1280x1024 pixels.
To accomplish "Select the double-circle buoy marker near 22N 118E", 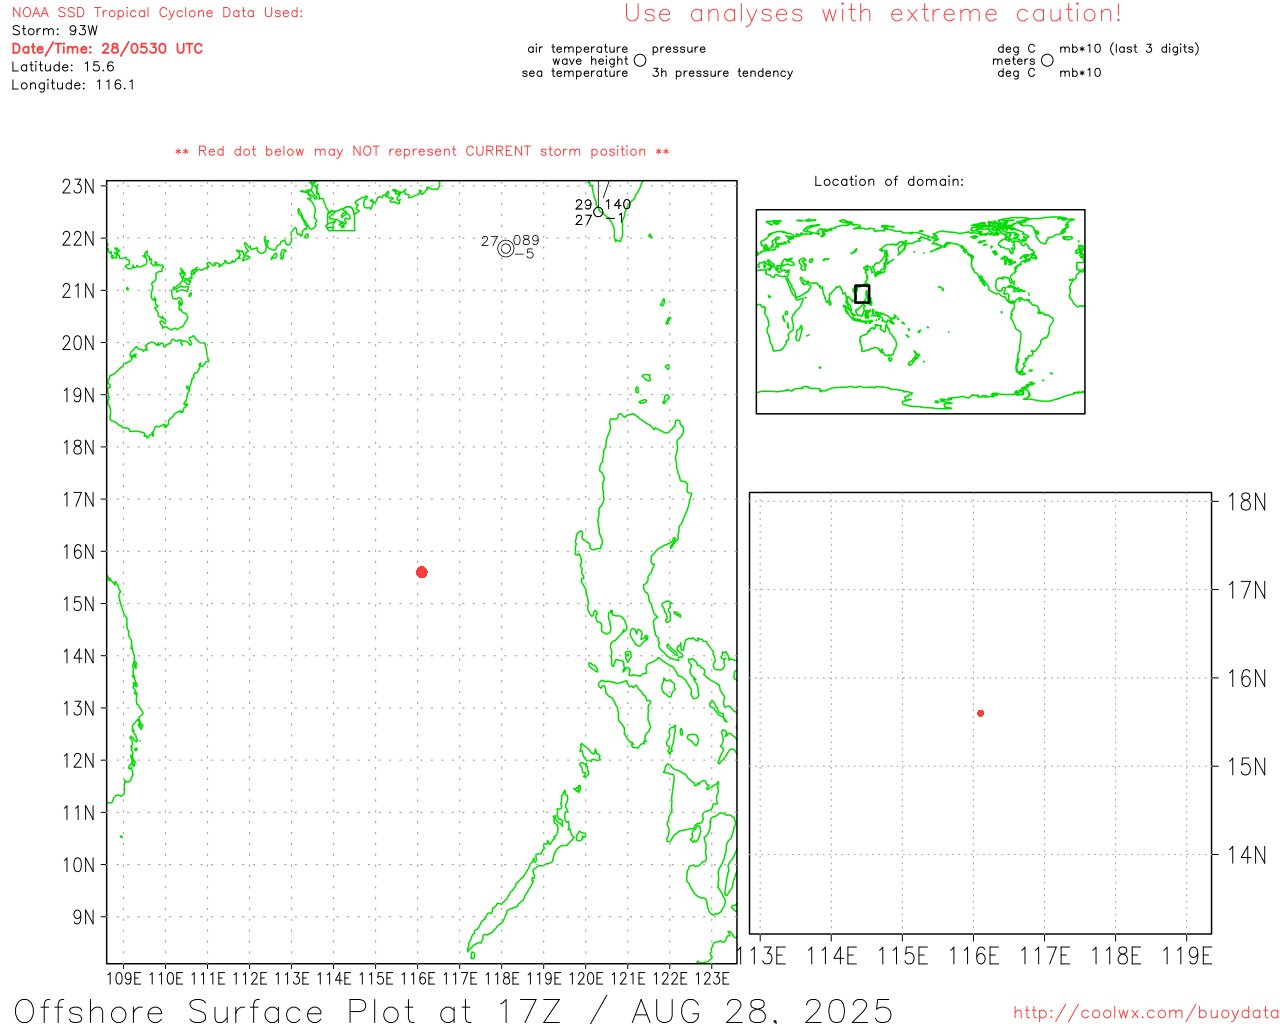I will pyautogui.click(x=506, y=249).
